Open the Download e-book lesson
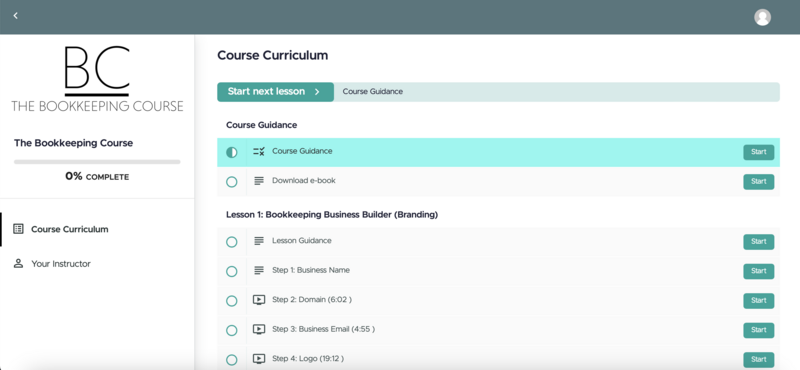 498,182
